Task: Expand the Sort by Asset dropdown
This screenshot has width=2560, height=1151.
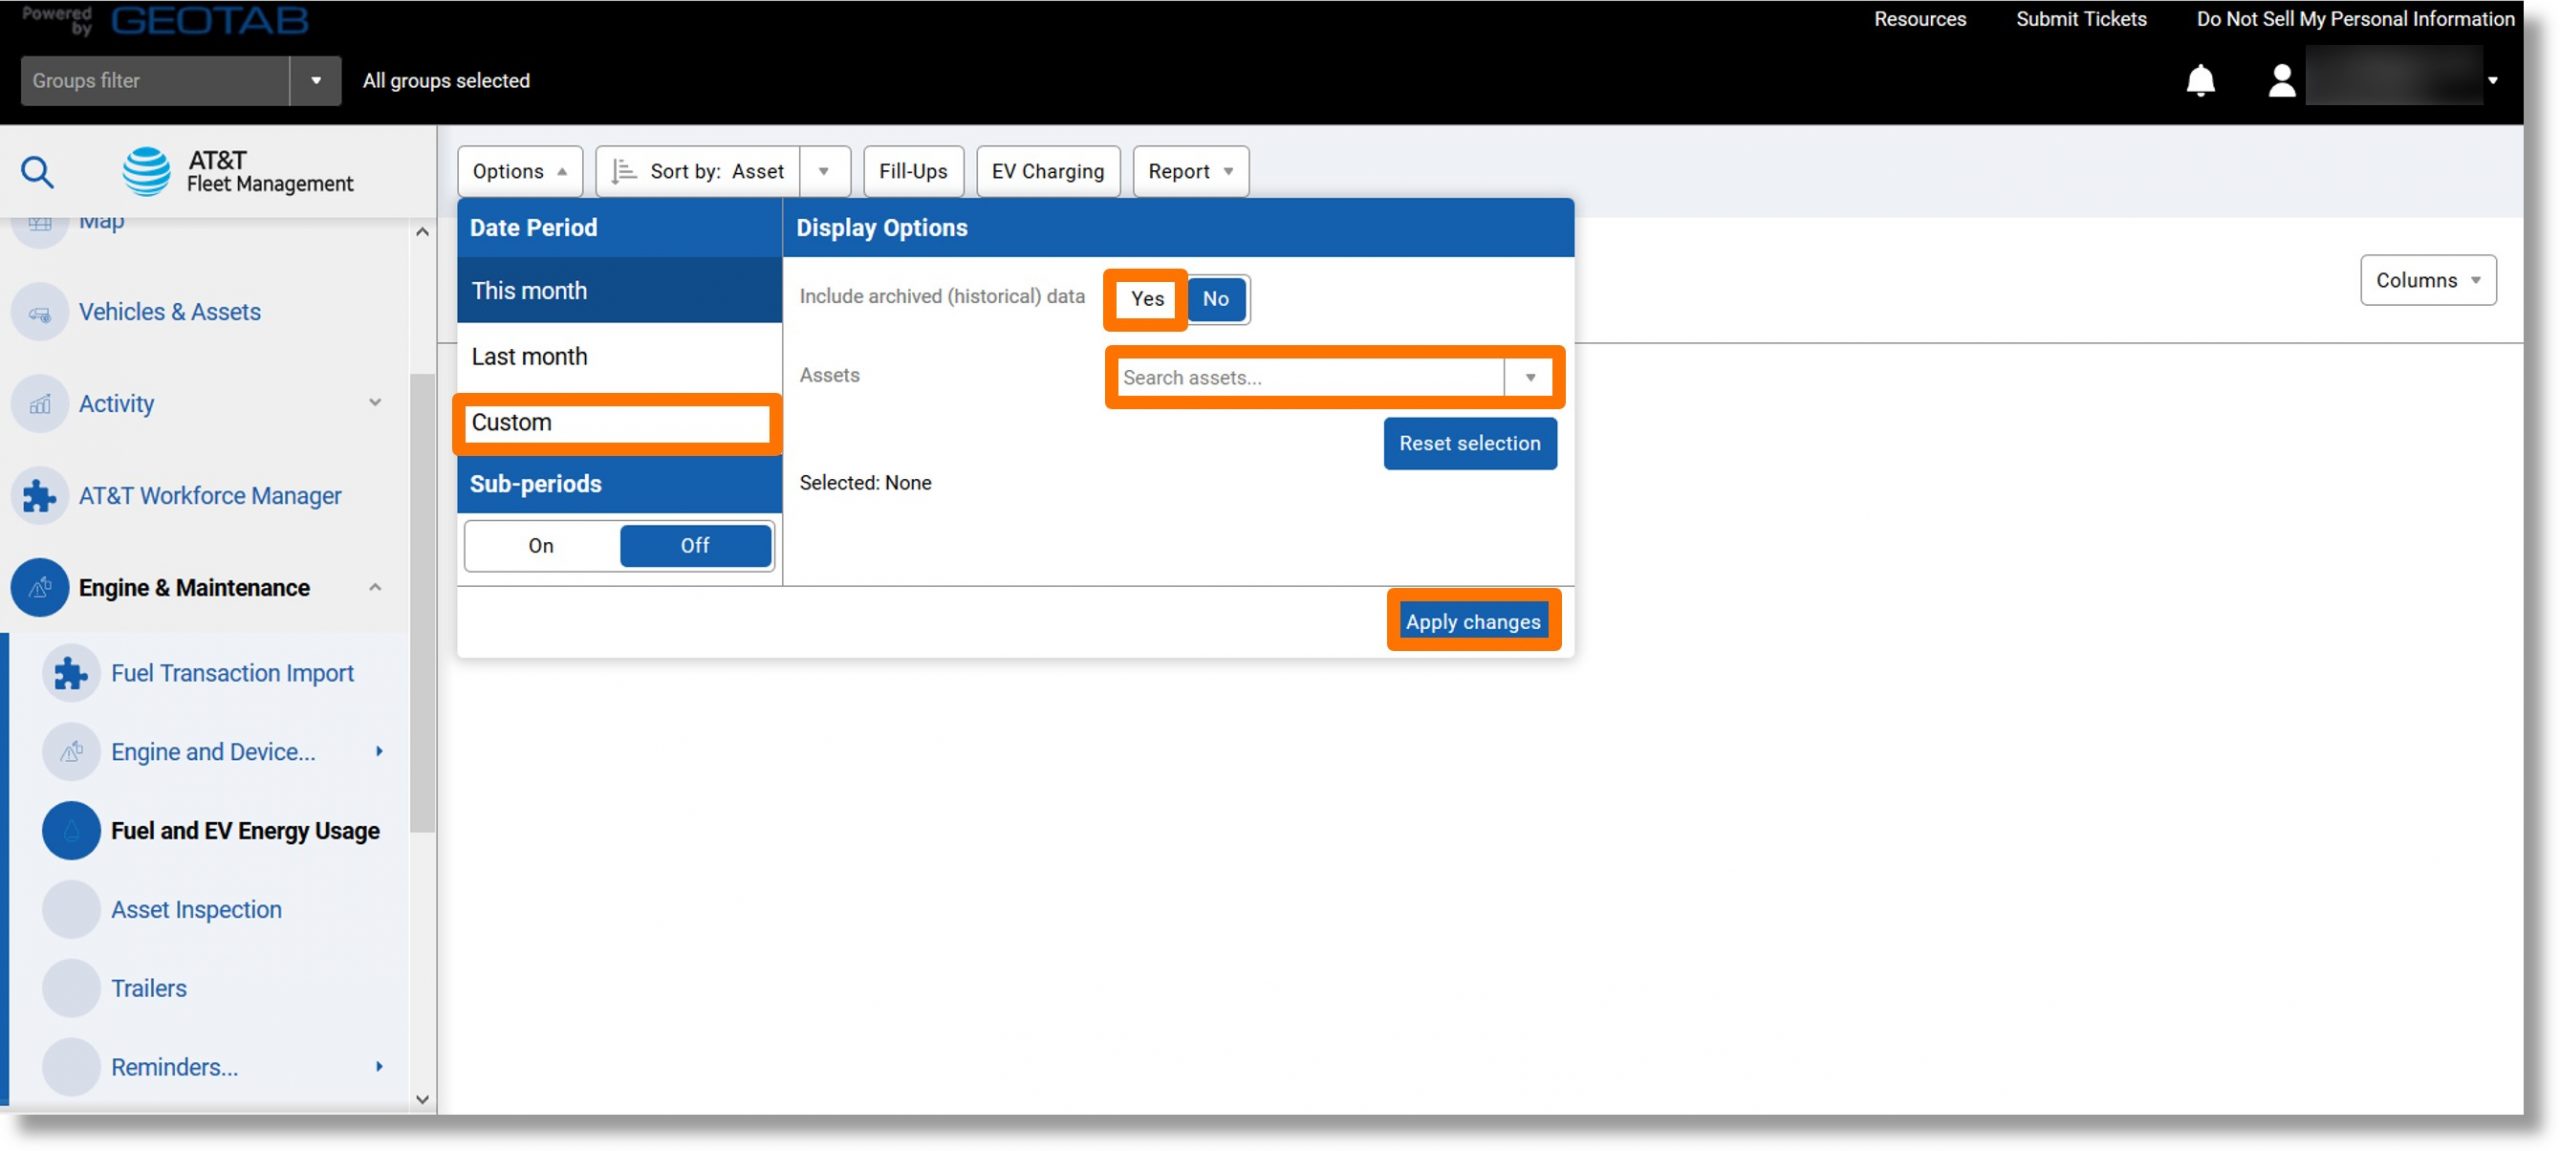Action: coord(824,170)
